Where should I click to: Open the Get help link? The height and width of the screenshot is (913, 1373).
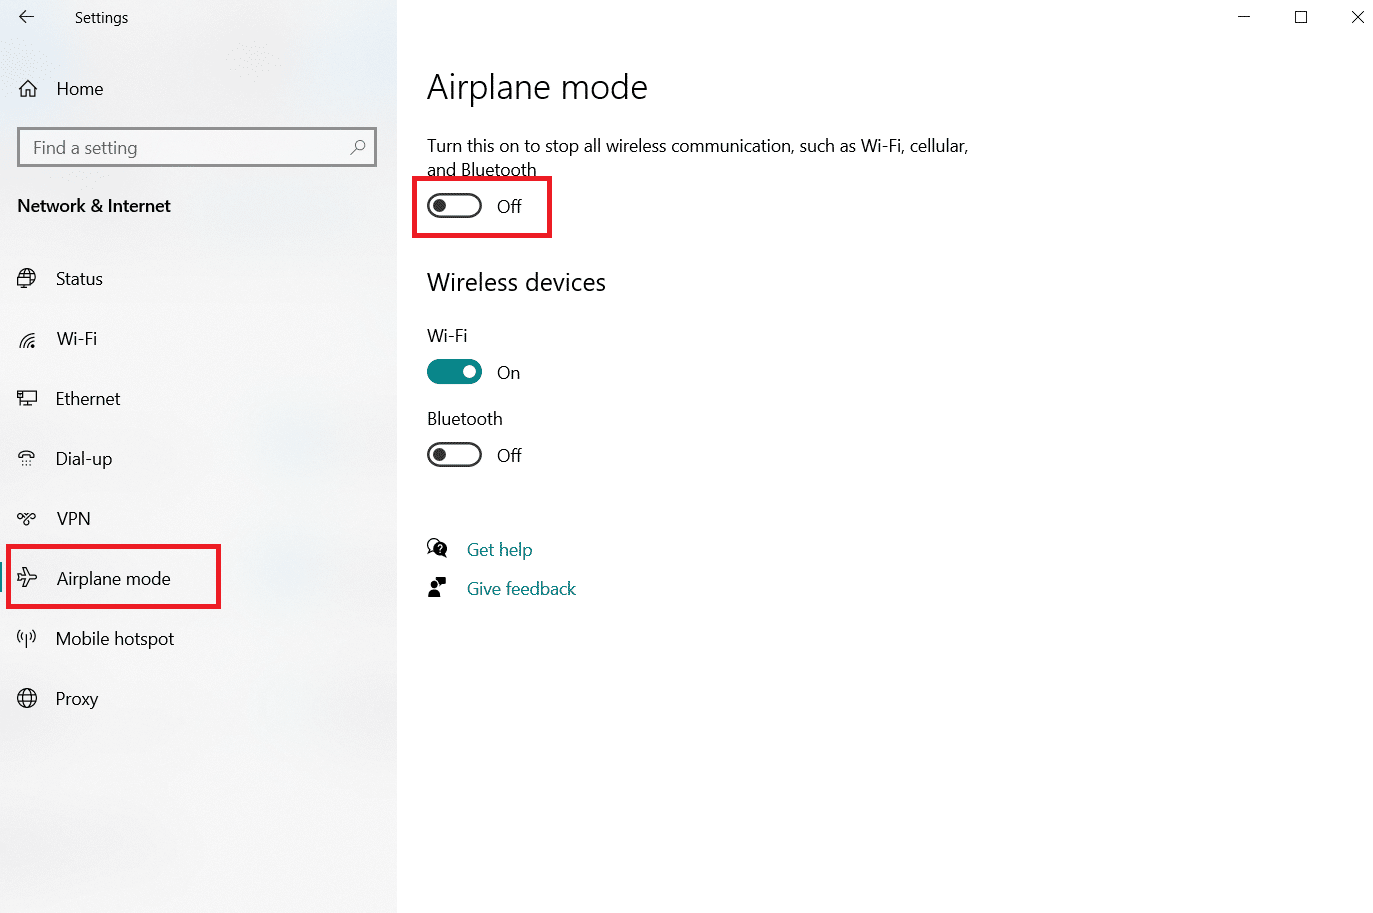coord(499,549)
